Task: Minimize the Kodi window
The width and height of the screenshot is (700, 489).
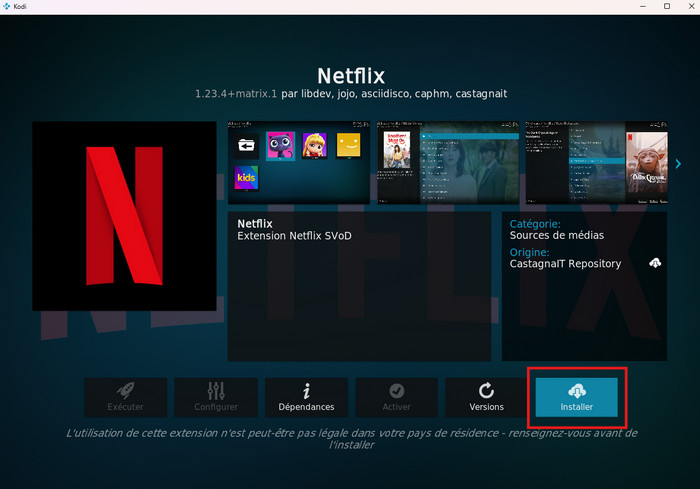Action: coord(643,6)
